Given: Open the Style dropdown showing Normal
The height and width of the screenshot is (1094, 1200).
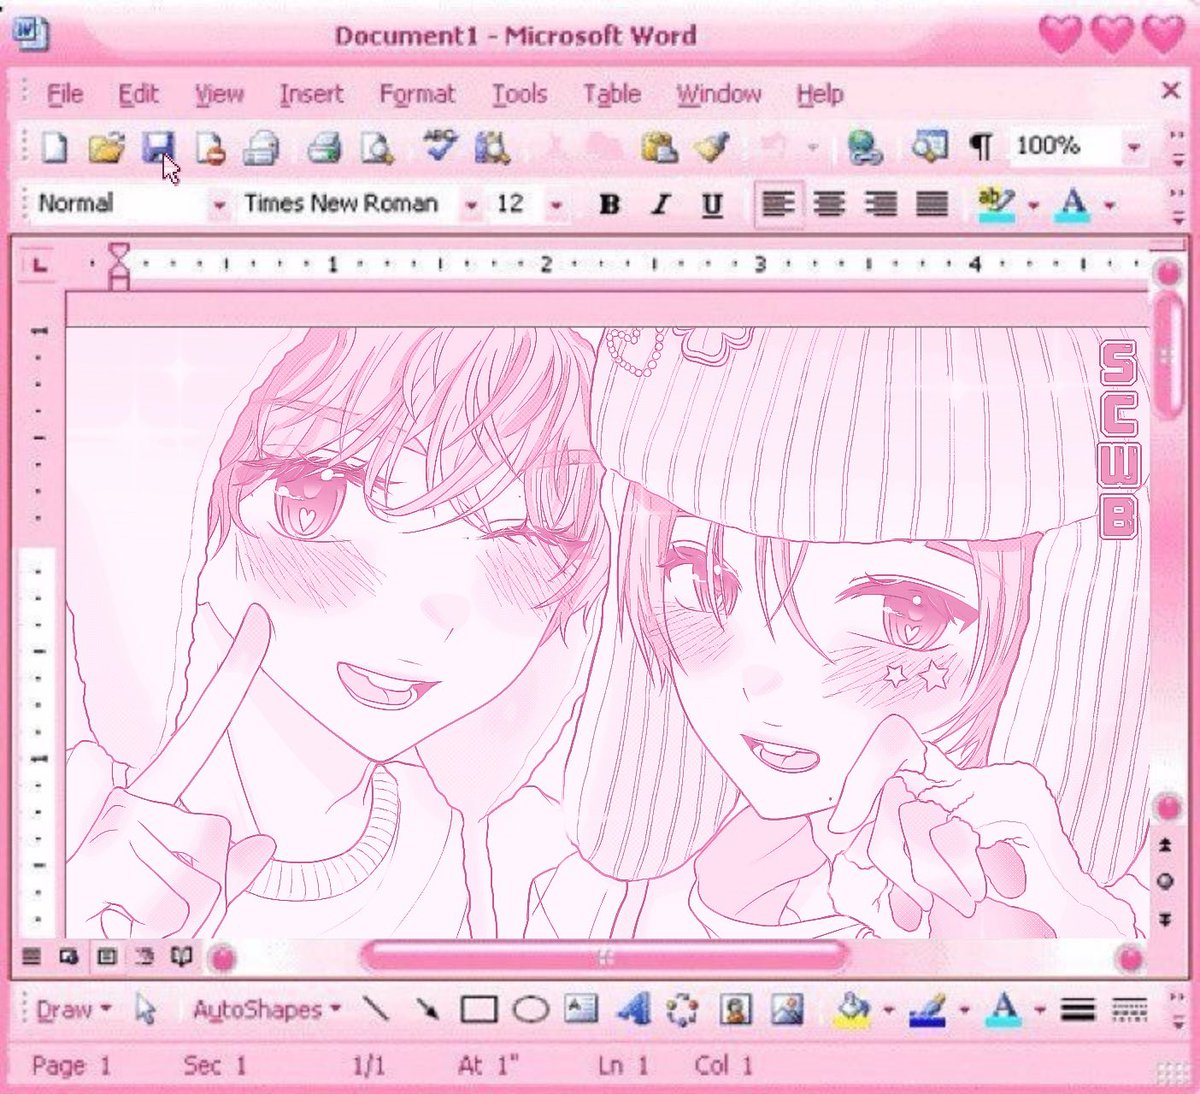Looking at the screenshot, I should (x=219, y=206).
